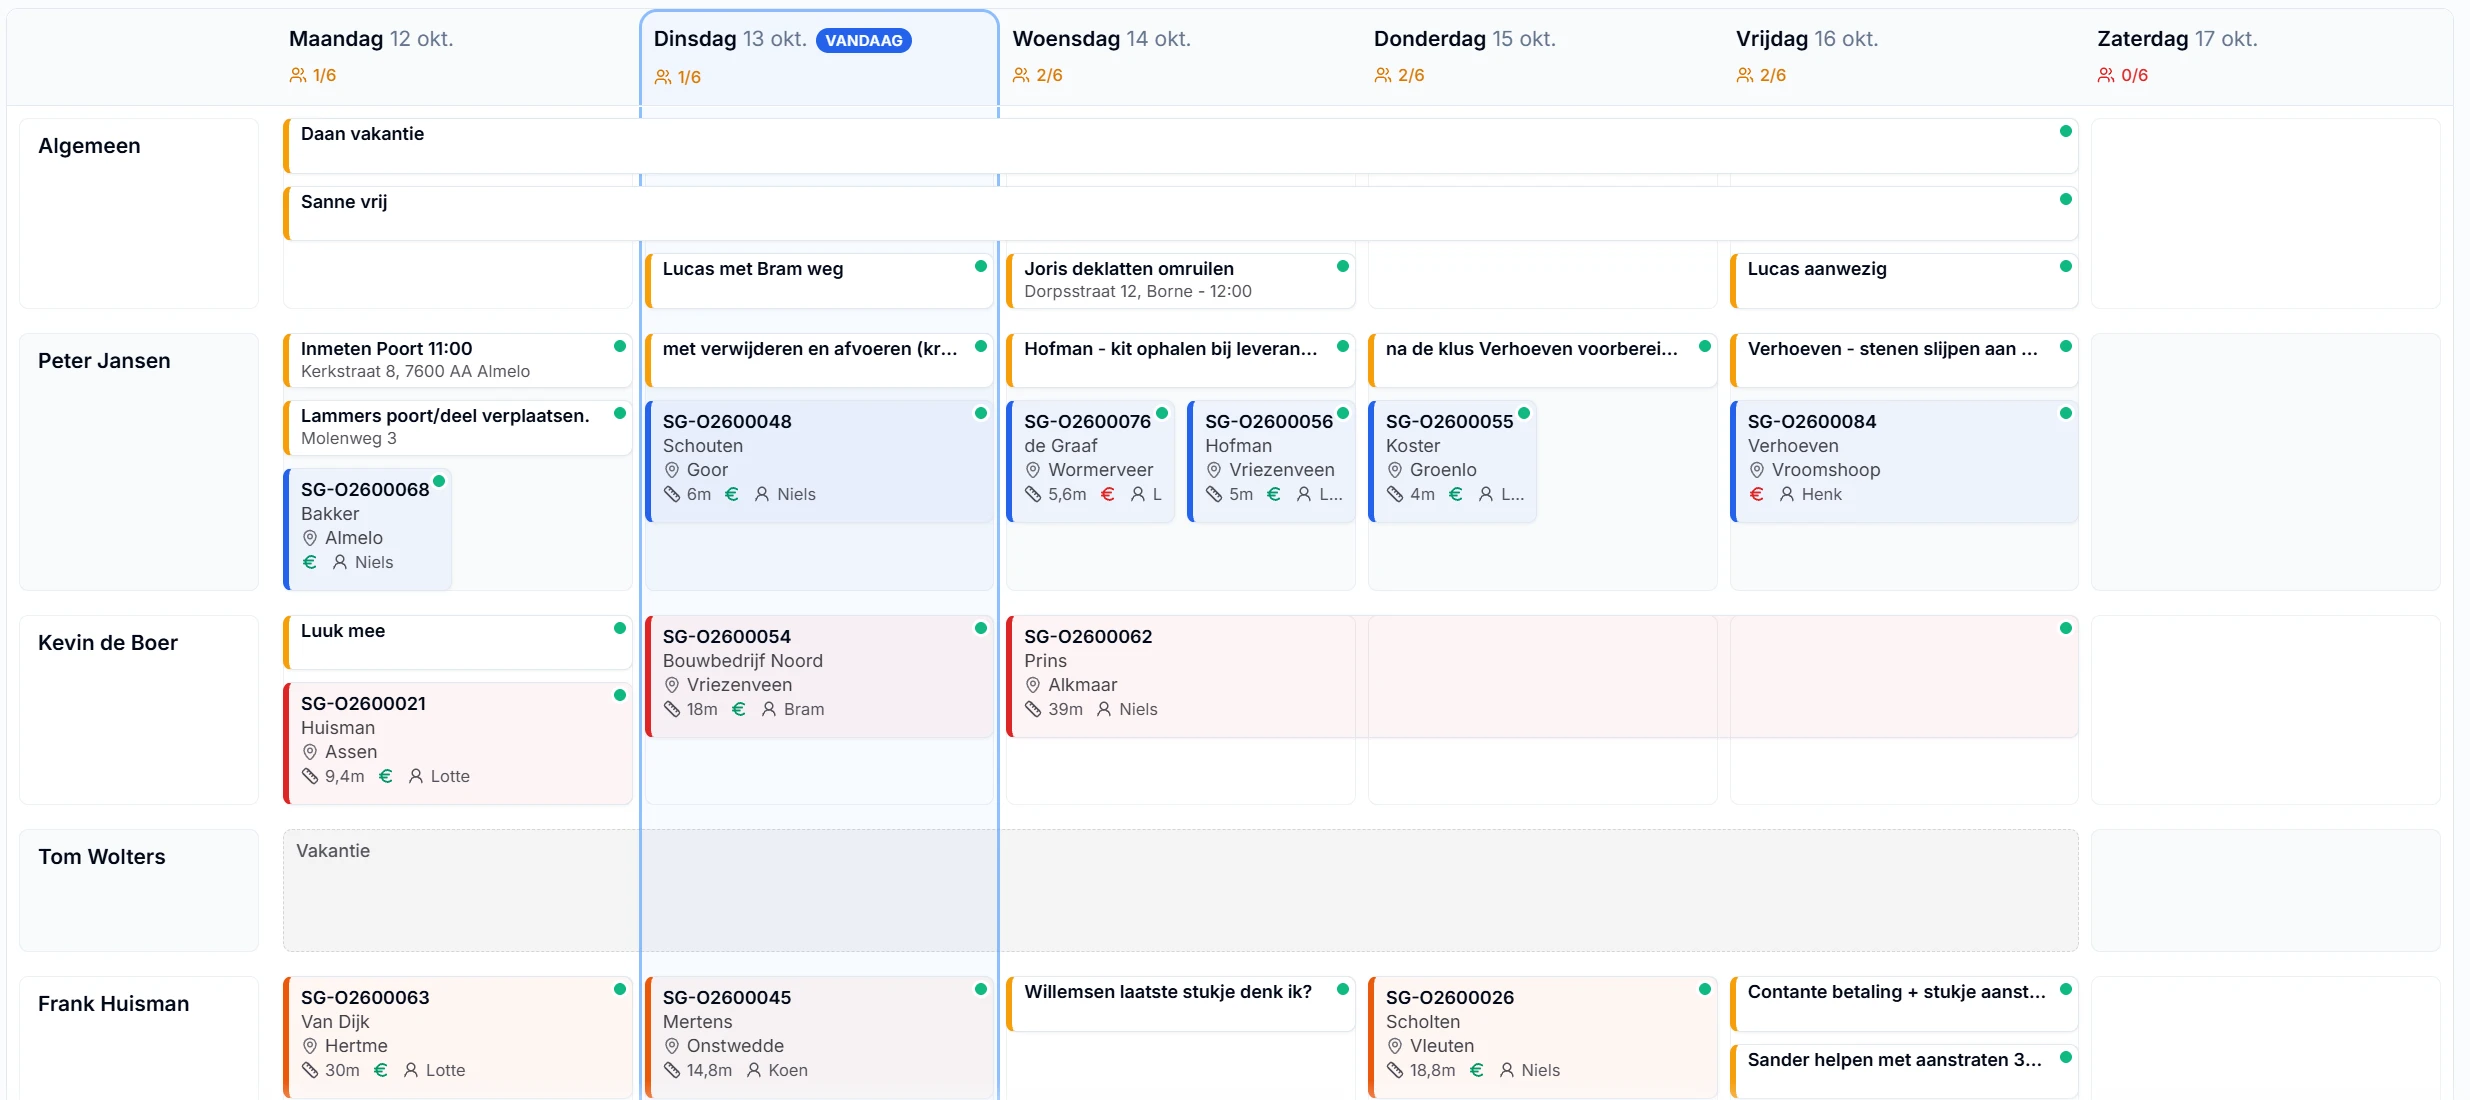The width and height of the screenshot is (2470, 1100).
Task: Click the green euro icon on SG-O2600048 Schouten
Action: (x=732, y=494)
